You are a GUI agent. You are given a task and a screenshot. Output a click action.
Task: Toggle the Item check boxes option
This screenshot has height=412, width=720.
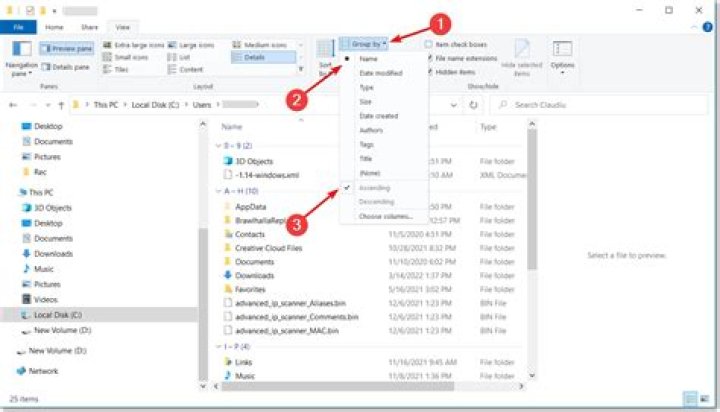pyautogui.click(x=429, y=45)
